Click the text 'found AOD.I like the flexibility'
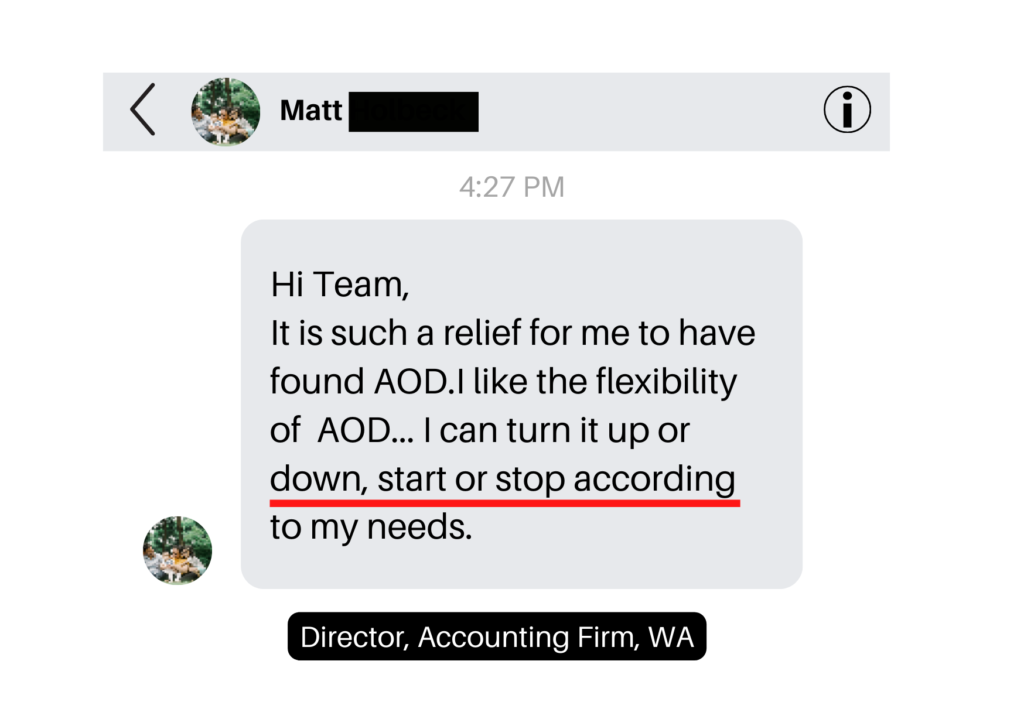Image resolution: width=1024 pixels, height=726 pixels. pos(503,381)
